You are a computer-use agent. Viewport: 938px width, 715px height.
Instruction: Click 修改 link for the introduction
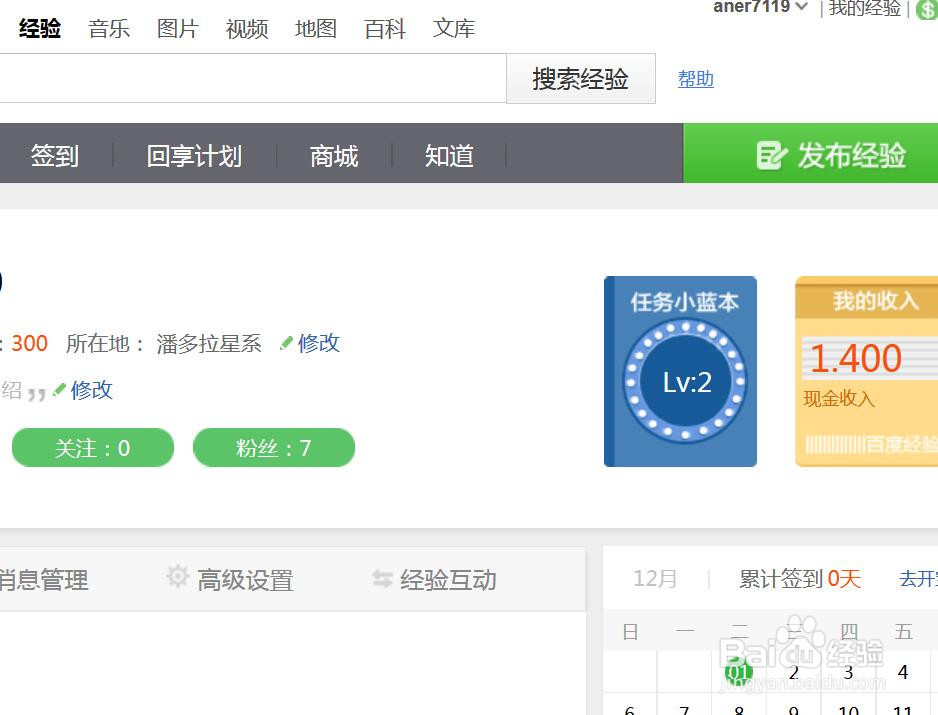[x=92, y=390]
